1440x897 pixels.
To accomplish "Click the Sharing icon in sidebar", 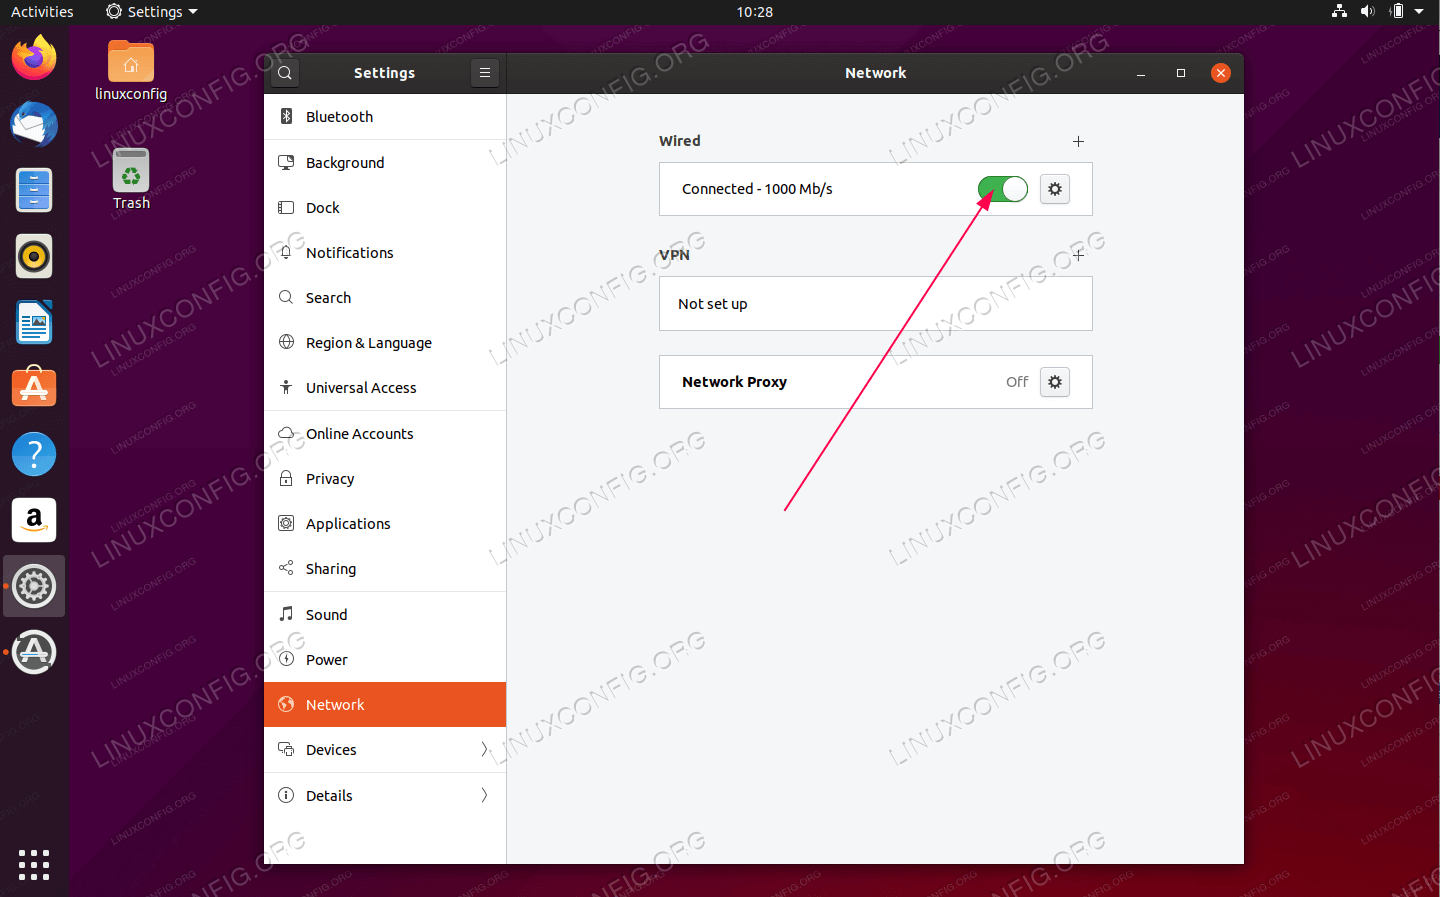I will (286, 568).
